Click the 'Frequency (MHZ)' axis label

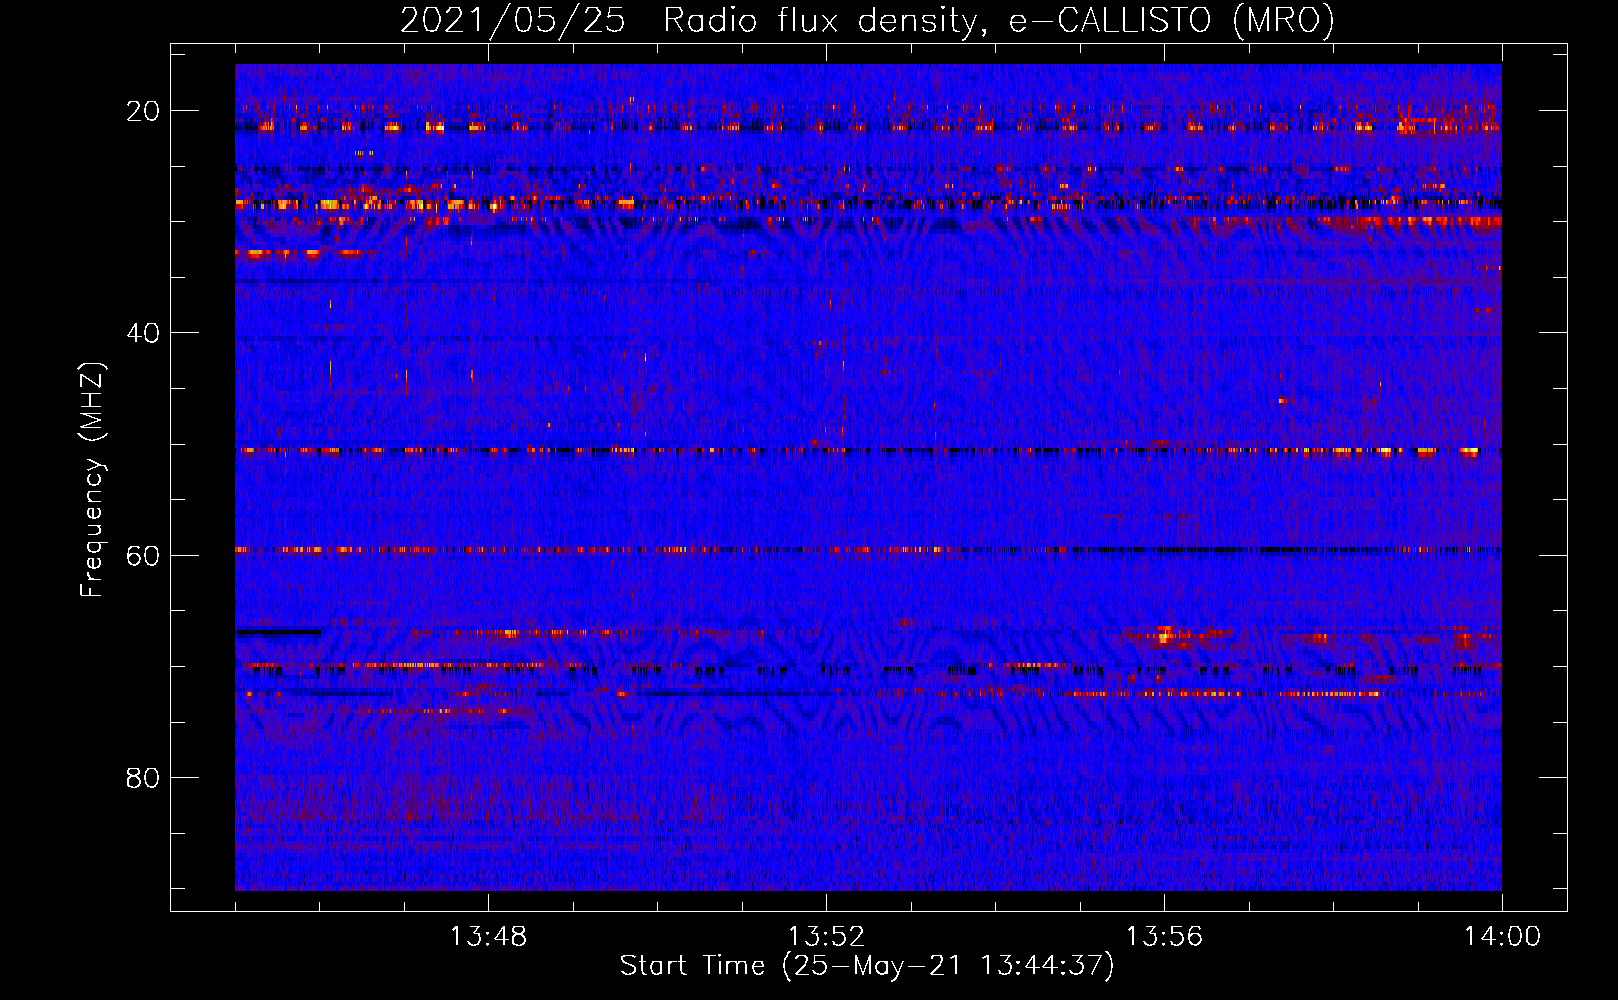tap(92, 480)
